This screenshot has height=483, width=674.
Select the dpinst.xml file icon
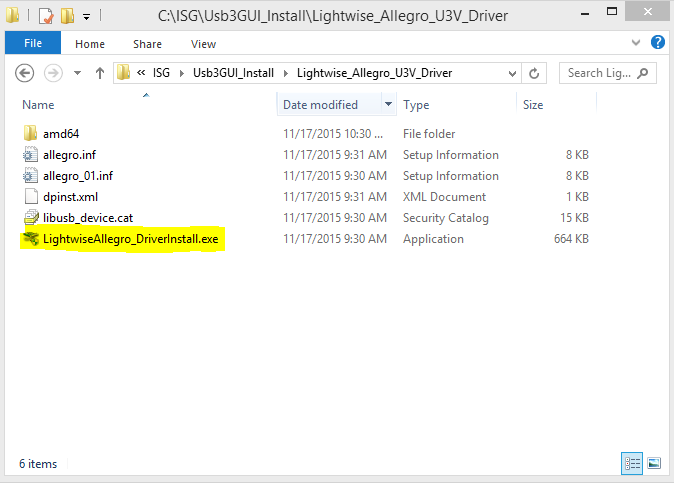point(31,196)
